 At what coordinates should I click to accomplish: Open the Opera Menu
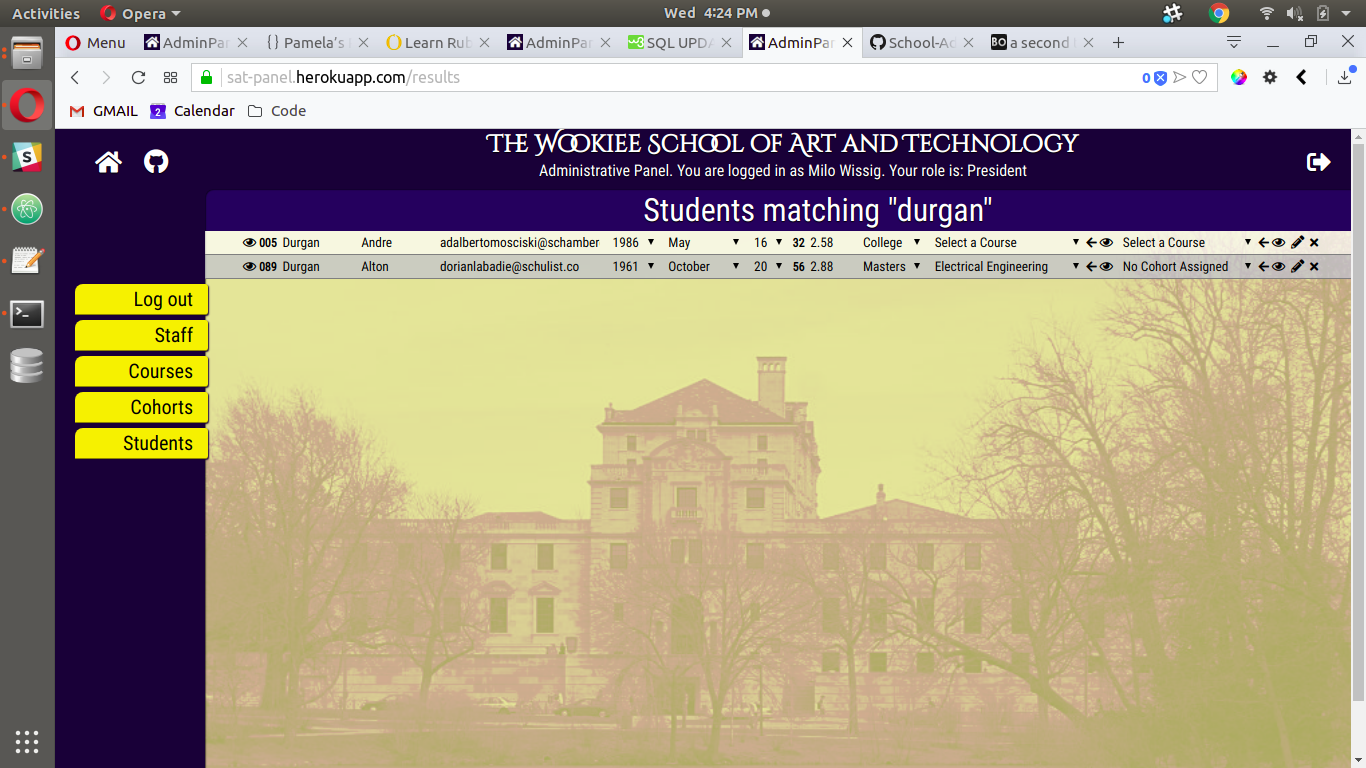pyautogui.click(x=95, y=42)
